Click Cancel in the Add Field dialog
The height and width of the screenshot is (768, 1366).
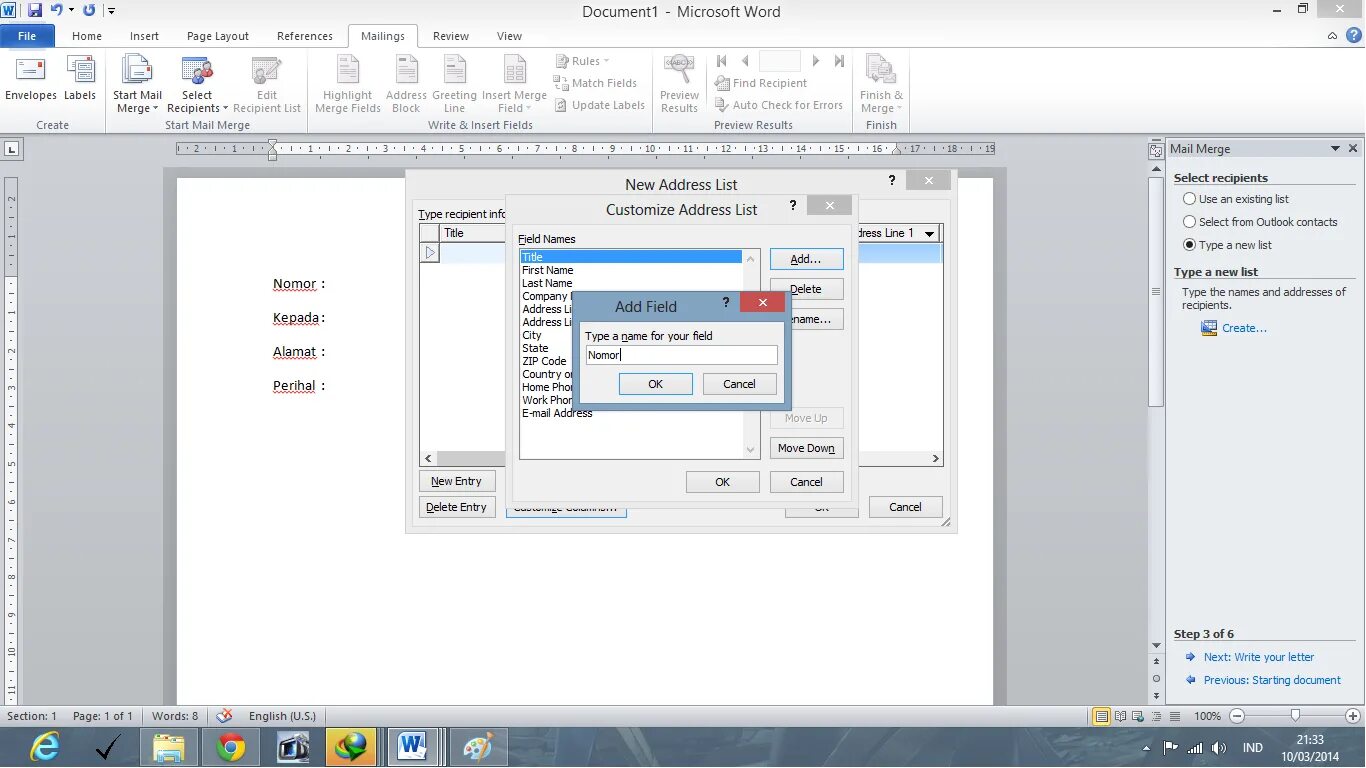740,384
